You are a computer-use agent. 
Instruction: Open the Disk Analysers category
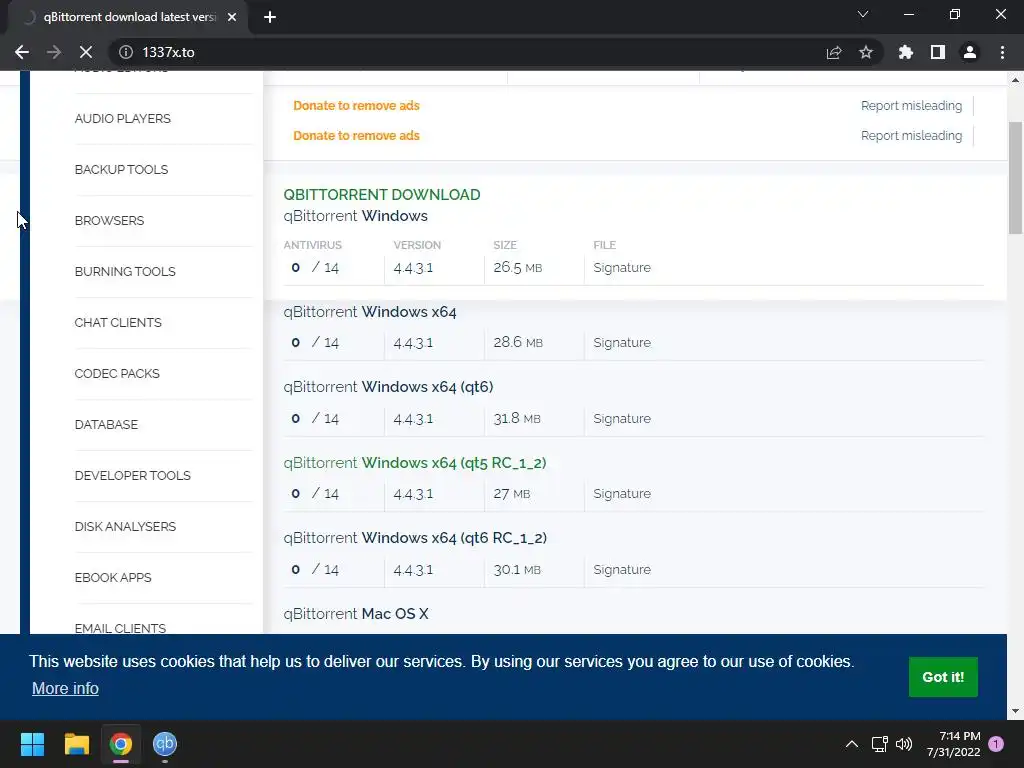(x=125, y=526)
